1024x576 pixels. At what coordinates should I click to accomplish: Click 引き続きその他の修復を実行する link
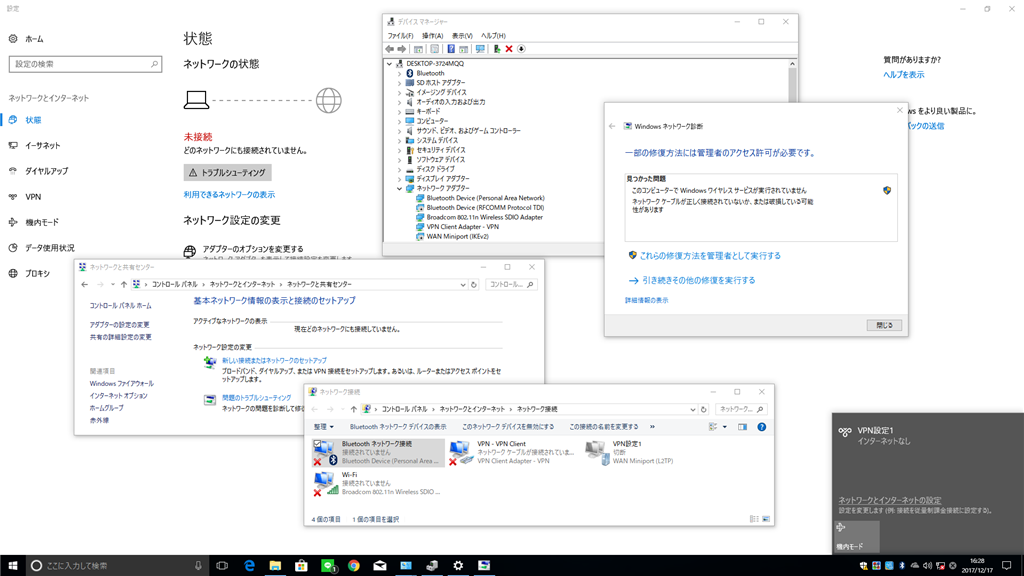(699, 280)
